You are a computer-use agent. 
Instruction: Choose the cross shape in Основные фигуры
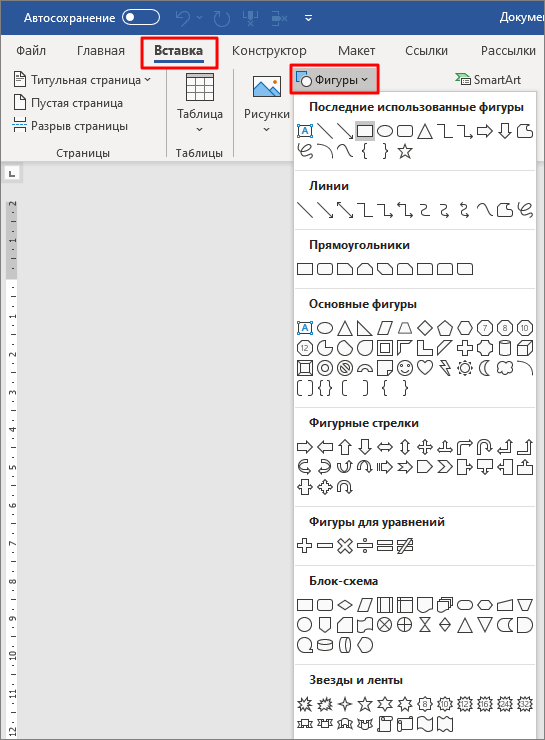465,348
